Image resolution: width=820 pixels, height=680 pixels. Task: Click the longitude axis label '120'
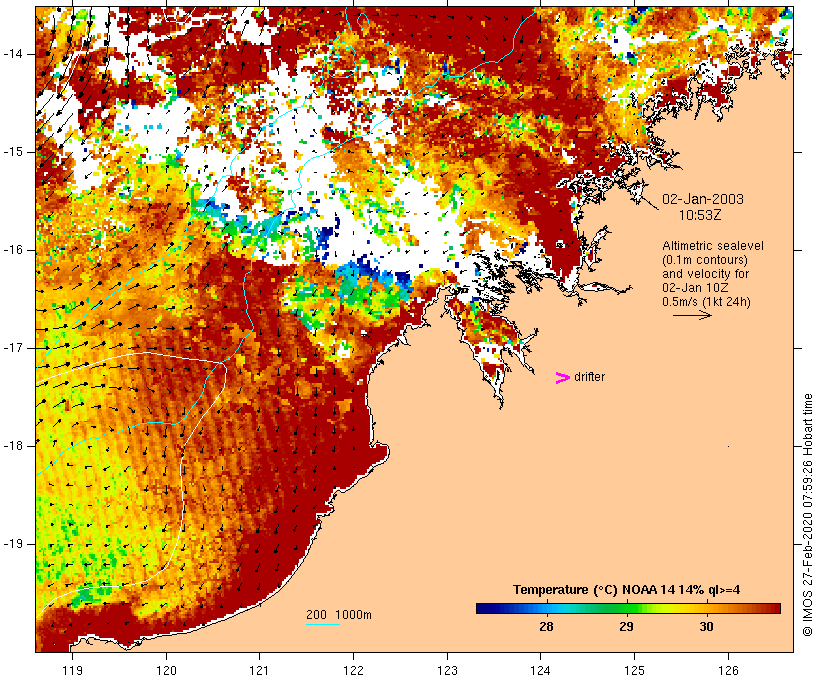[166, 670]
